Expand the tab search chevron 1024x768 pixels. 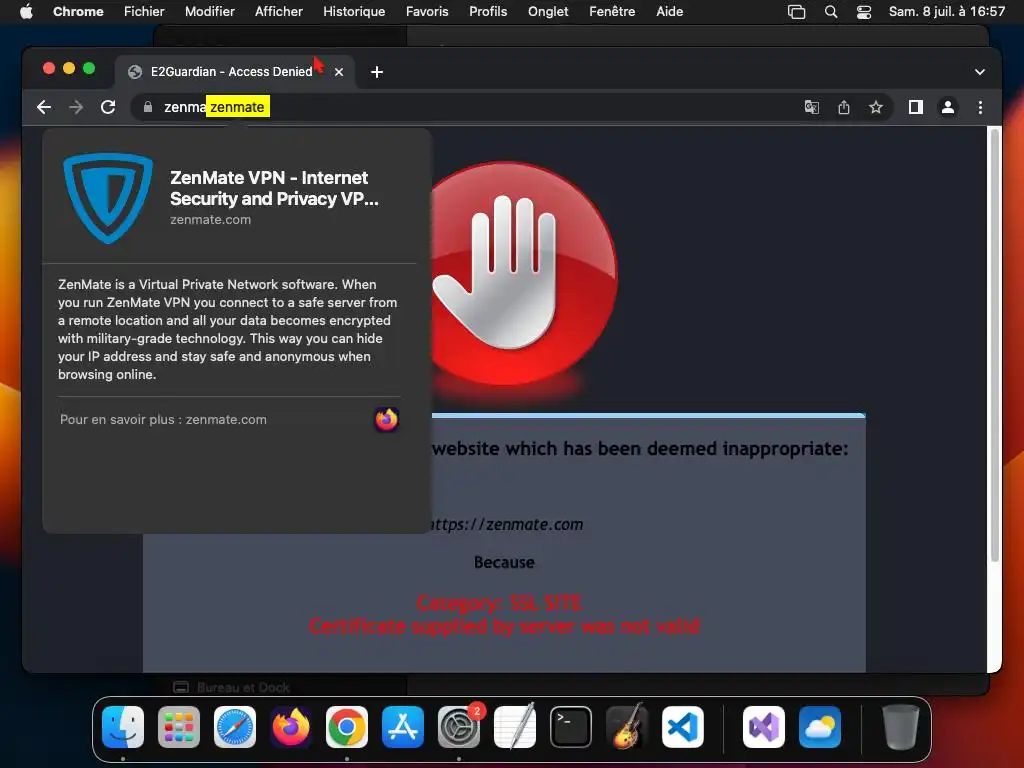click(980, 72)
